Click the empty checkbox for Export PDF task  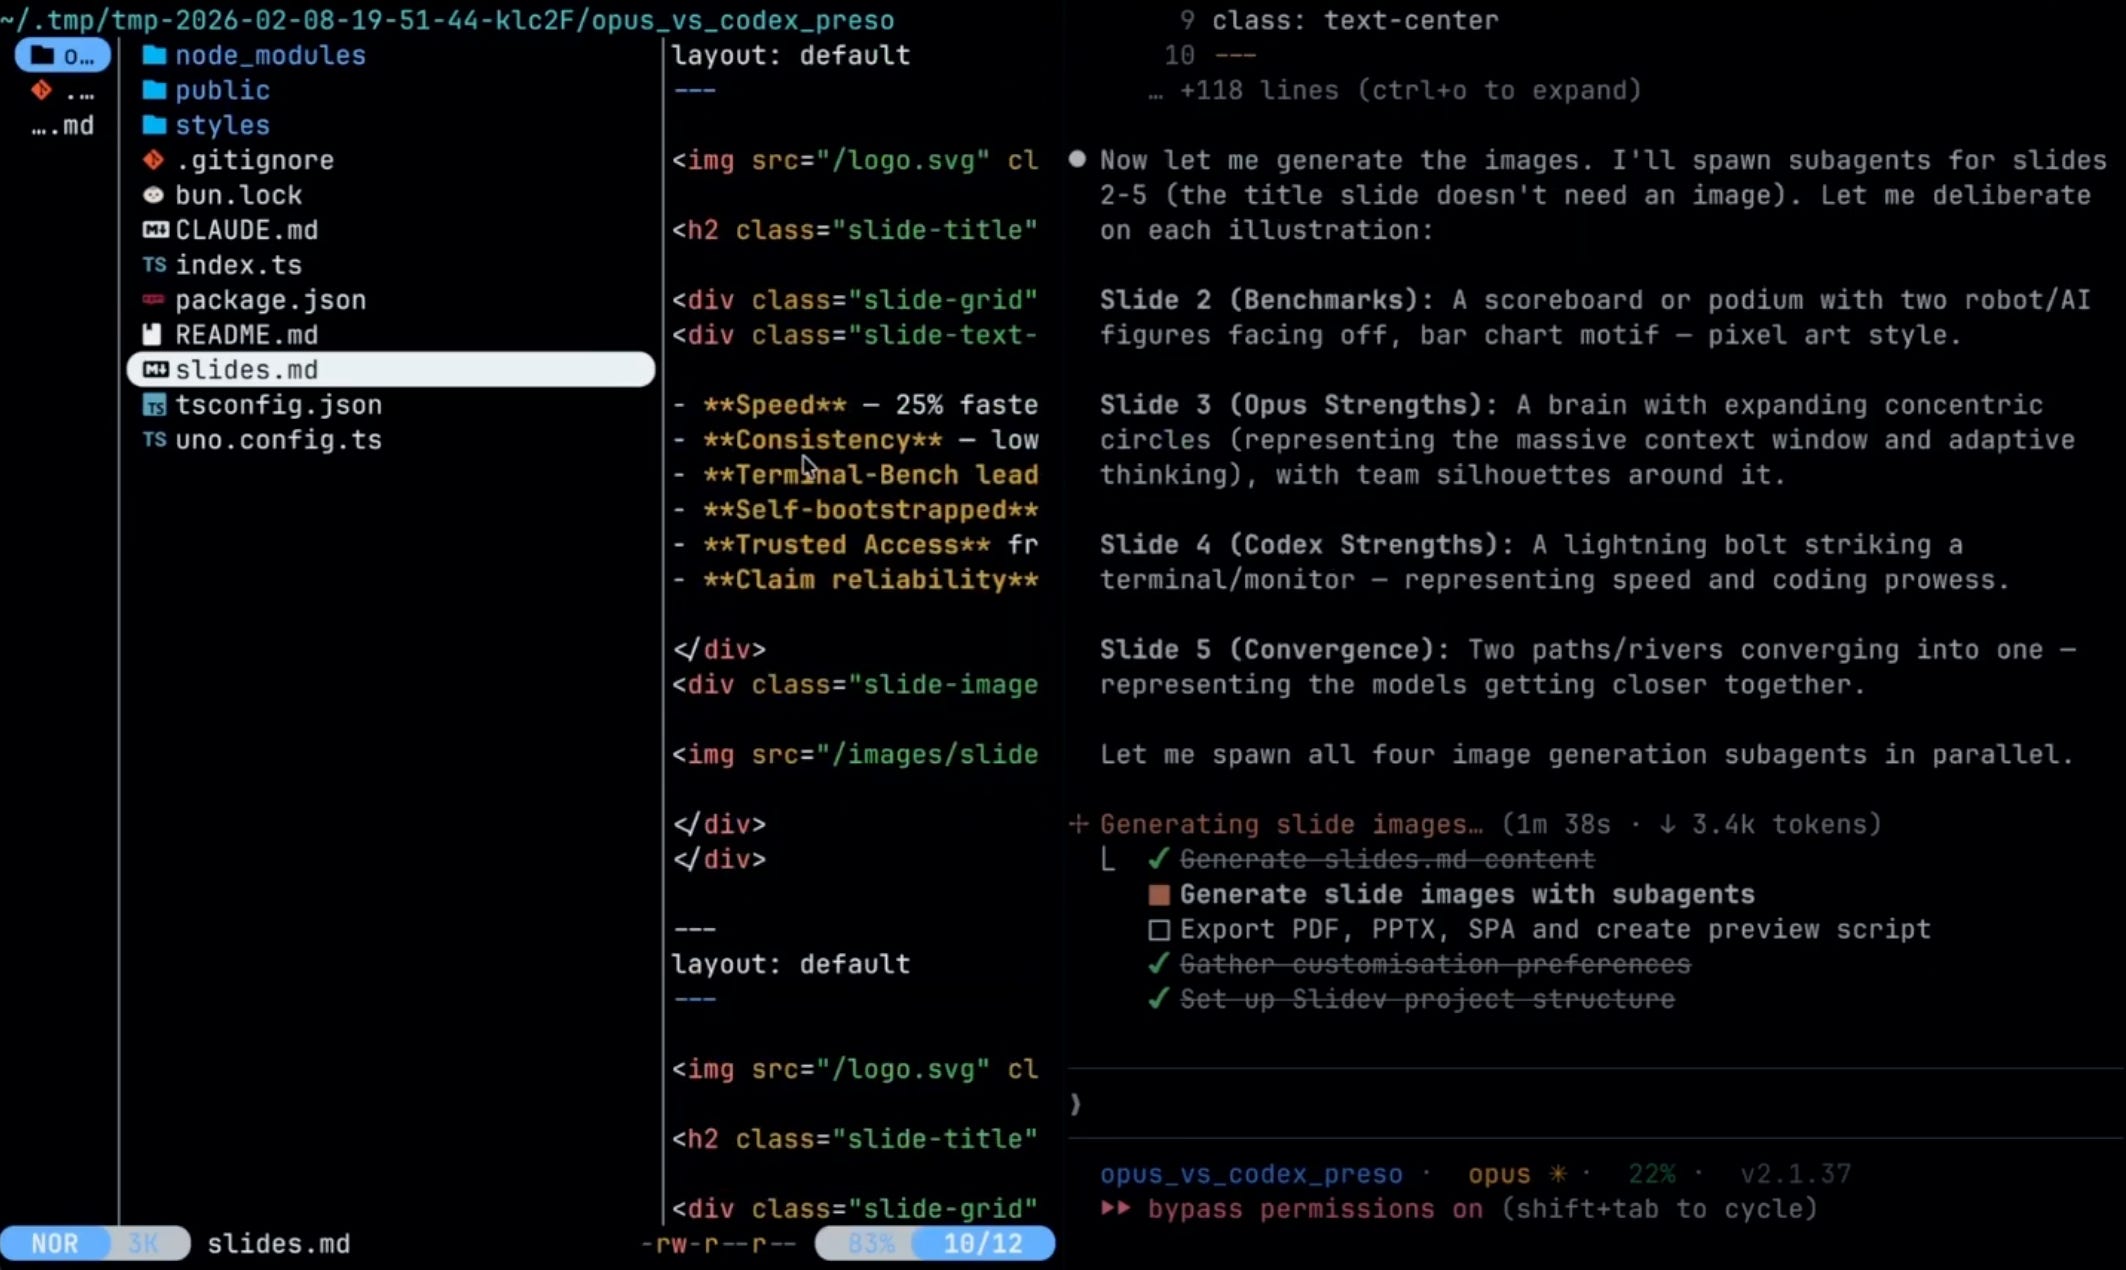click(1159, 930)
